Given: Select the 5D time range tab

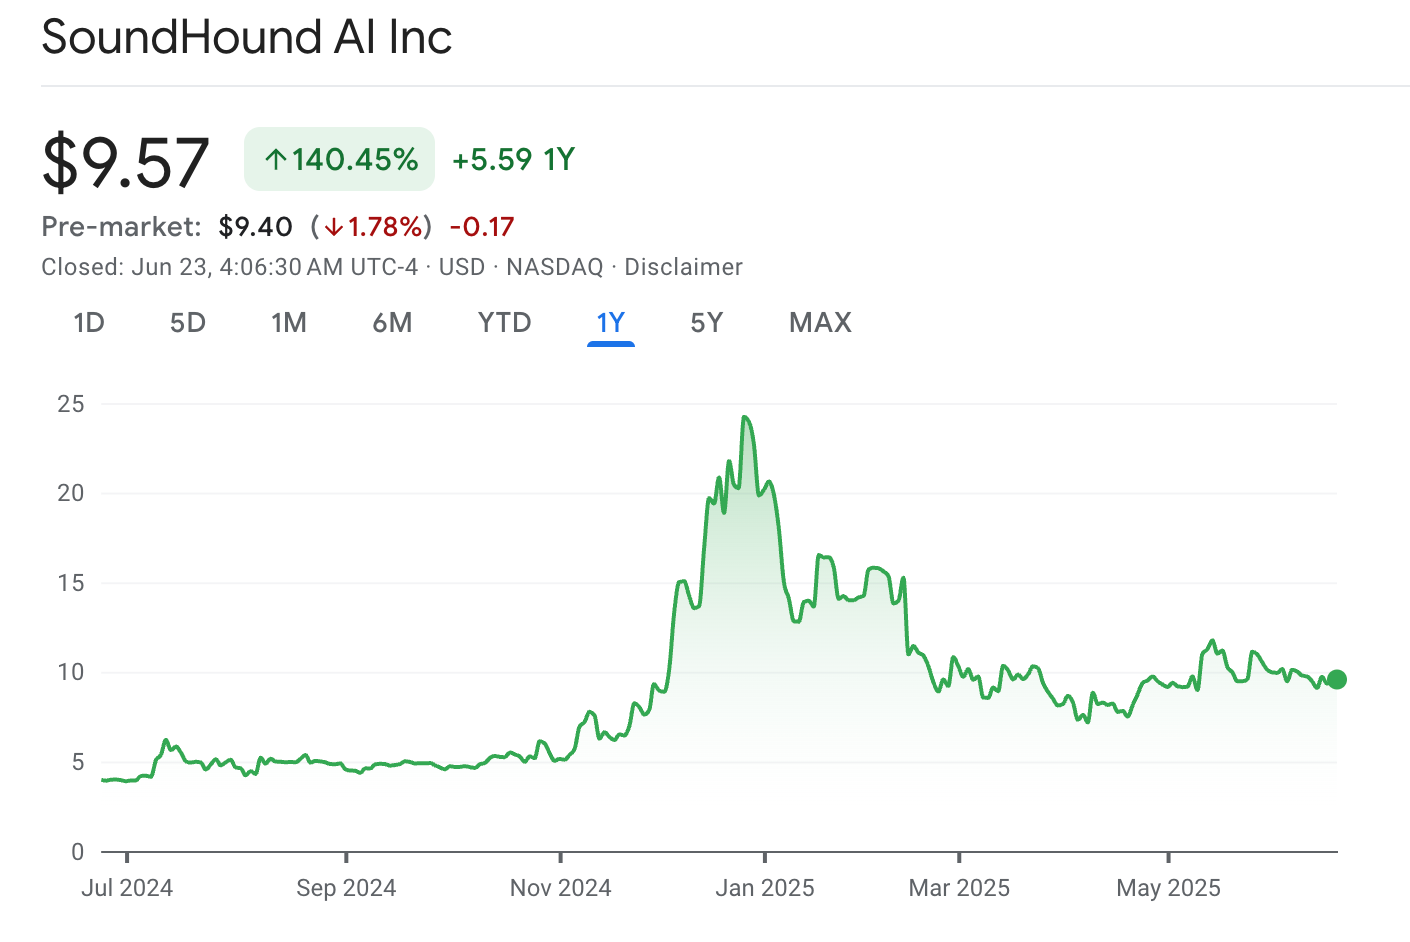Looking at the screenshot, I should click(x=188, y=323).
